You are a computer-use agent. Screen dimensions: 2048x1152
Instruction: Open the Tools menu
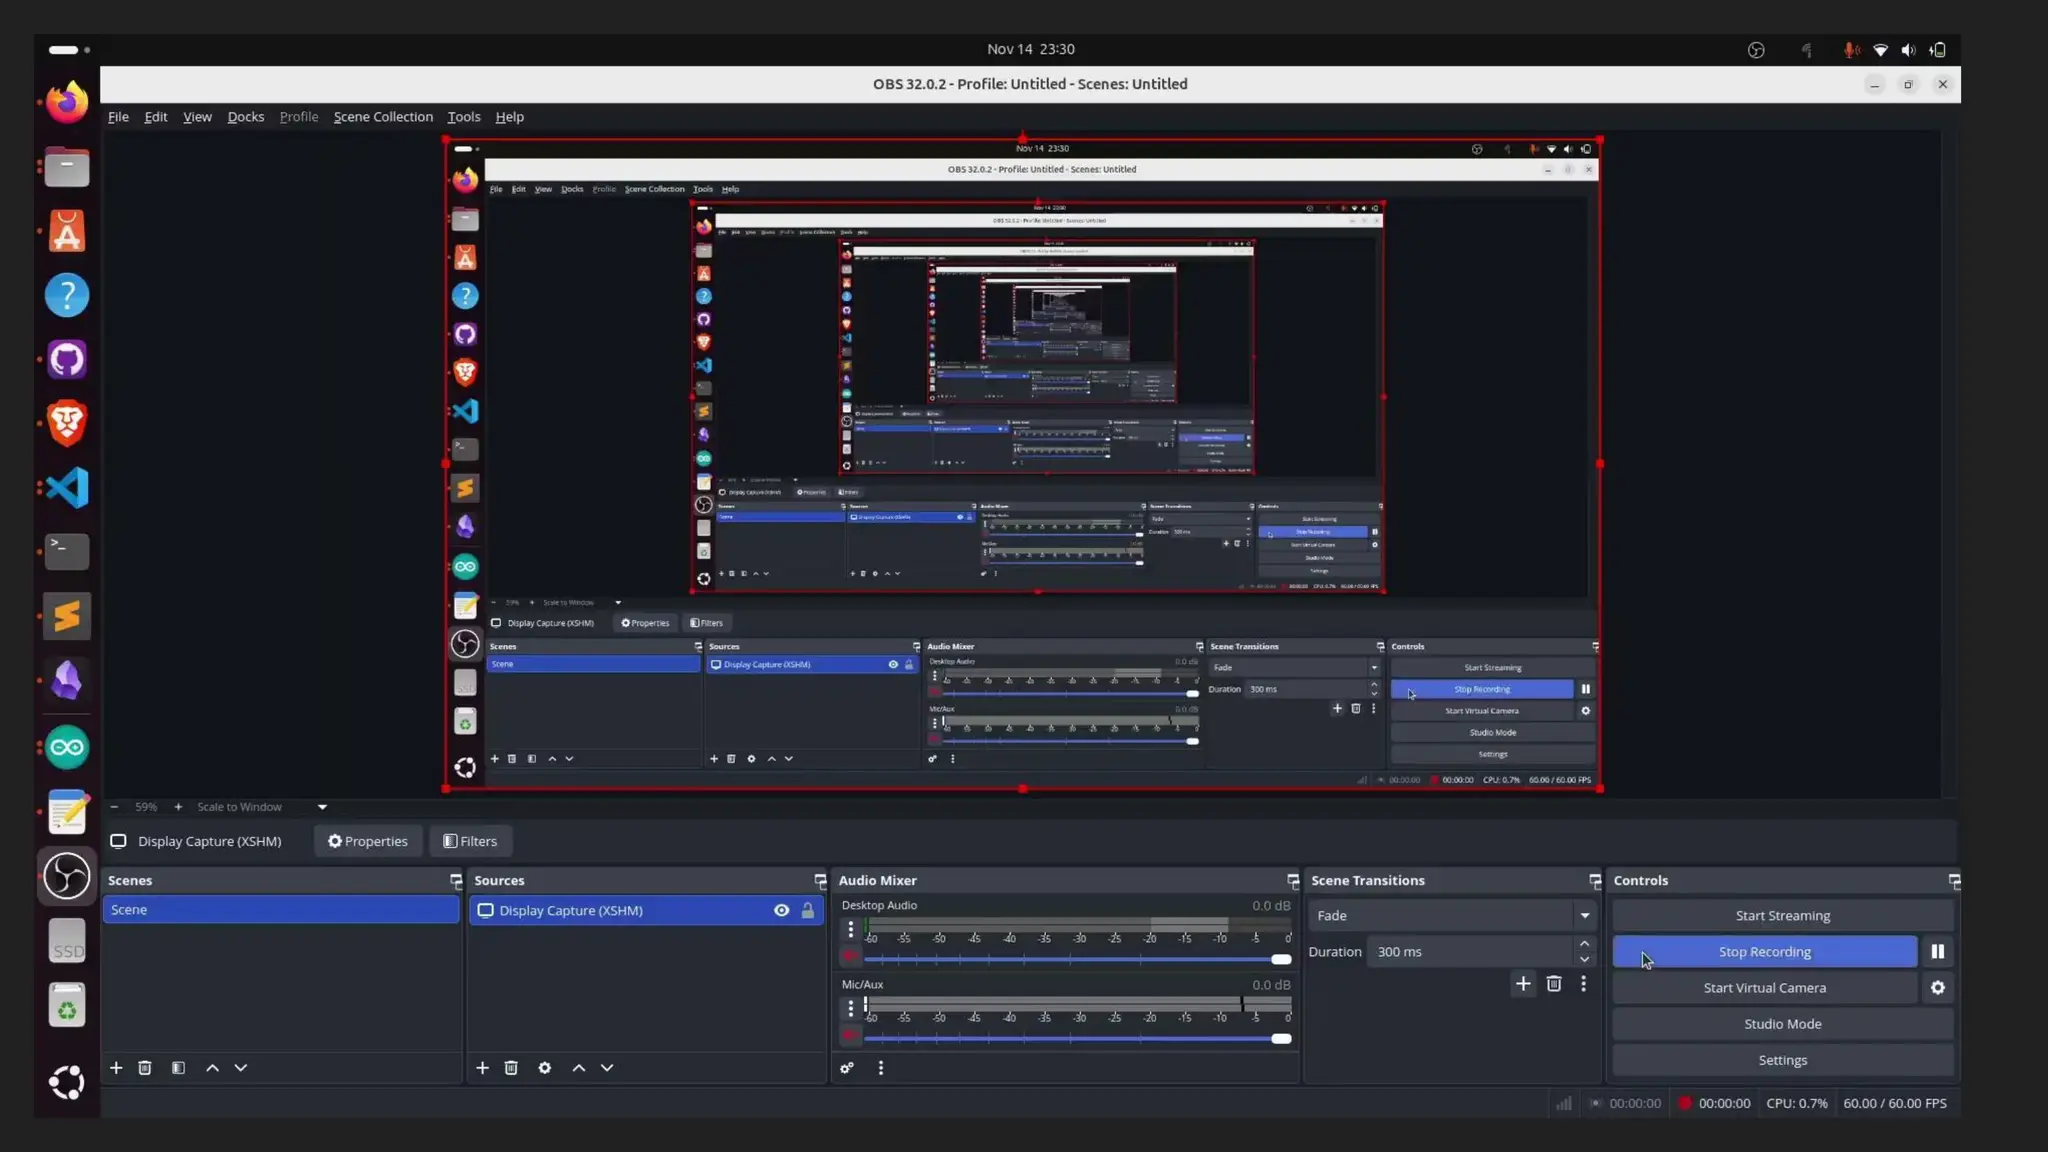coord(463,117)
